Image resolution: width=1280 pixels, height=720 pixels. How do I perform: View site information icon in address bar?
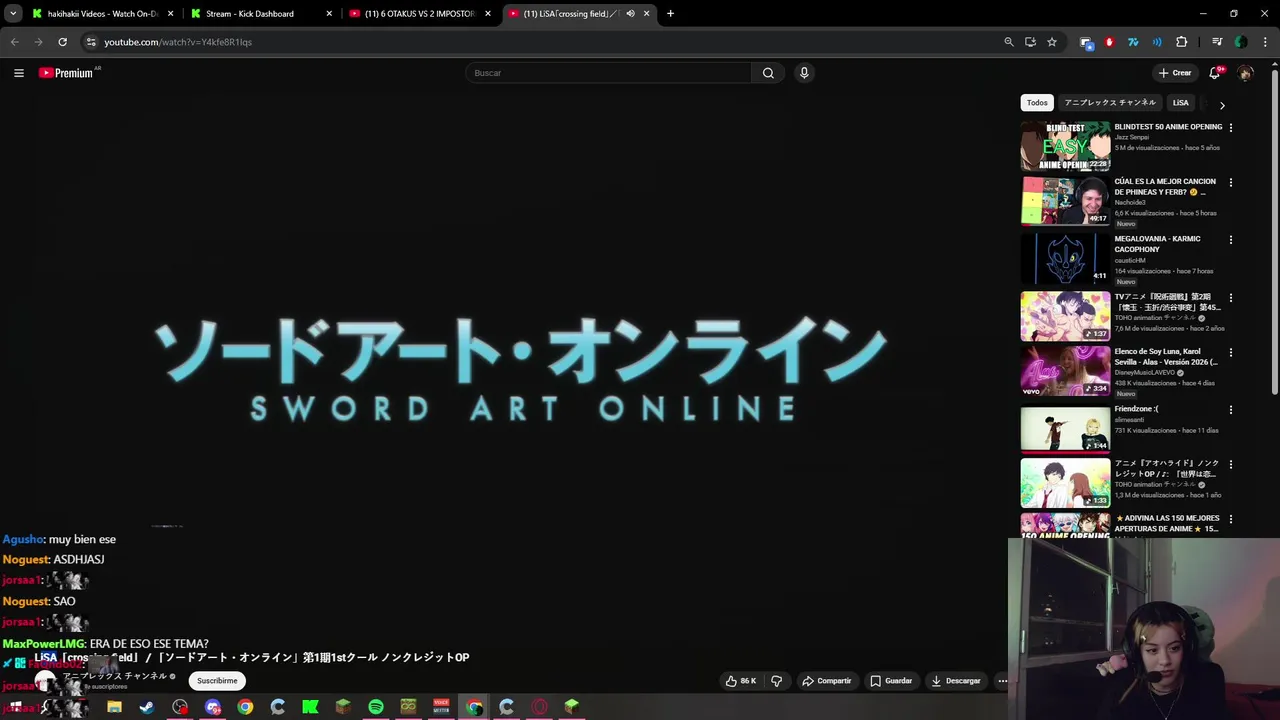pyautogui.click(x=91, y=42)
